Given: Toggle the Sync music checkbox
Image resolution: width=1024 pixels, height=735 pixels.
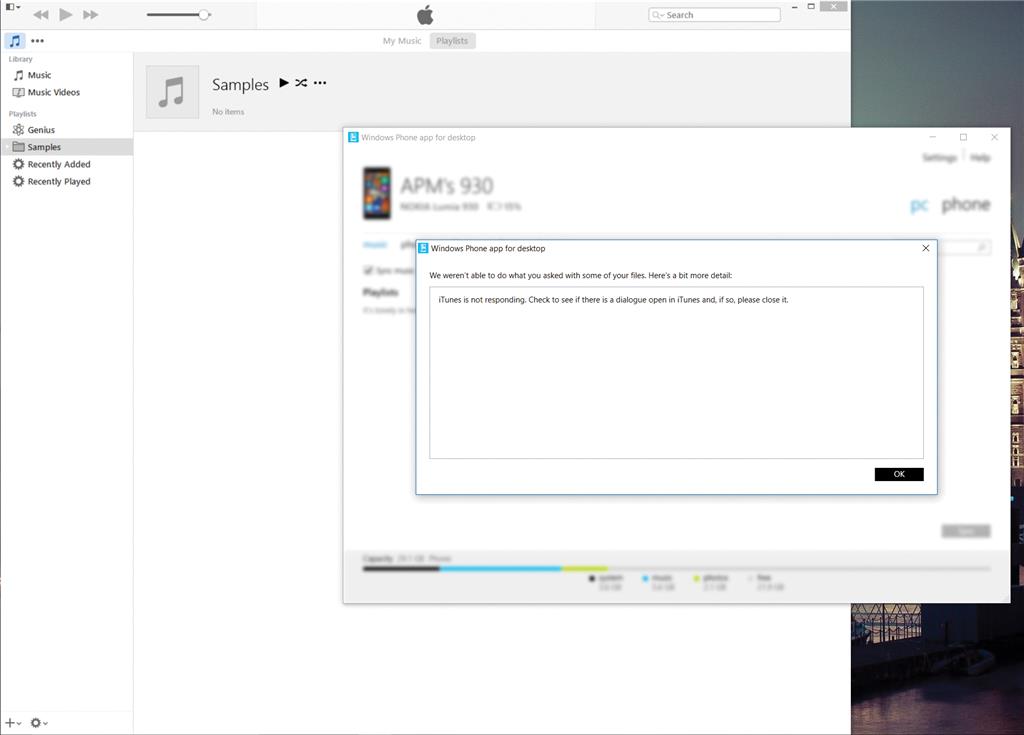Looking at the screenshot, I should pos(368,270).
